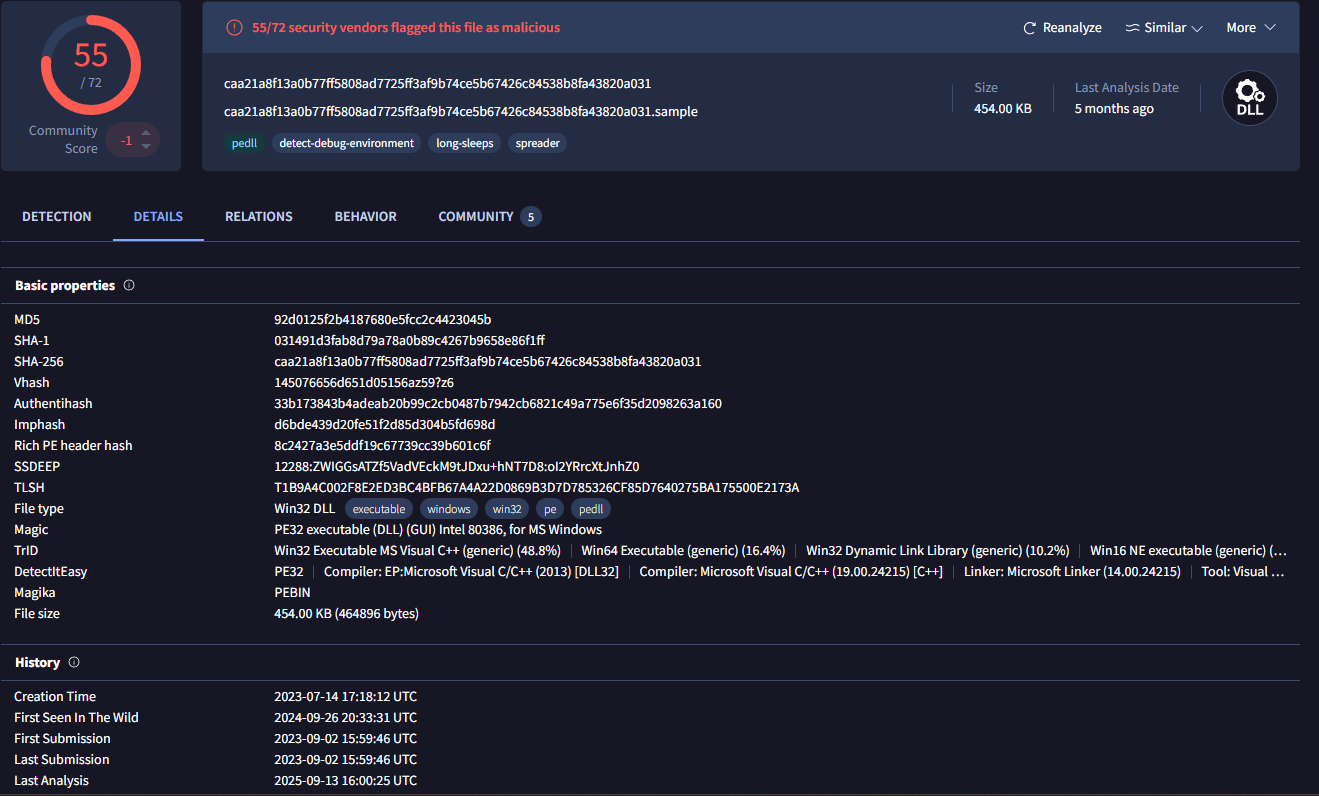Click the SHA-1 hash value
This screenshot has height=796, width=1319.
pyautogui.click(x=409, y=341)
